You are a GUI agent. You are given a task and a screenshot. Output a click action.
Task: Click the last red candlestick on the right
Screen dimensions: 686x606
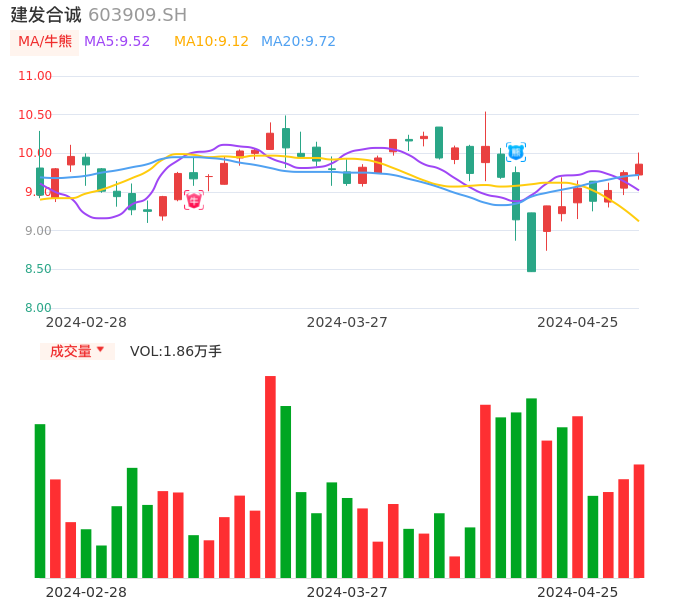coord(639,170)
